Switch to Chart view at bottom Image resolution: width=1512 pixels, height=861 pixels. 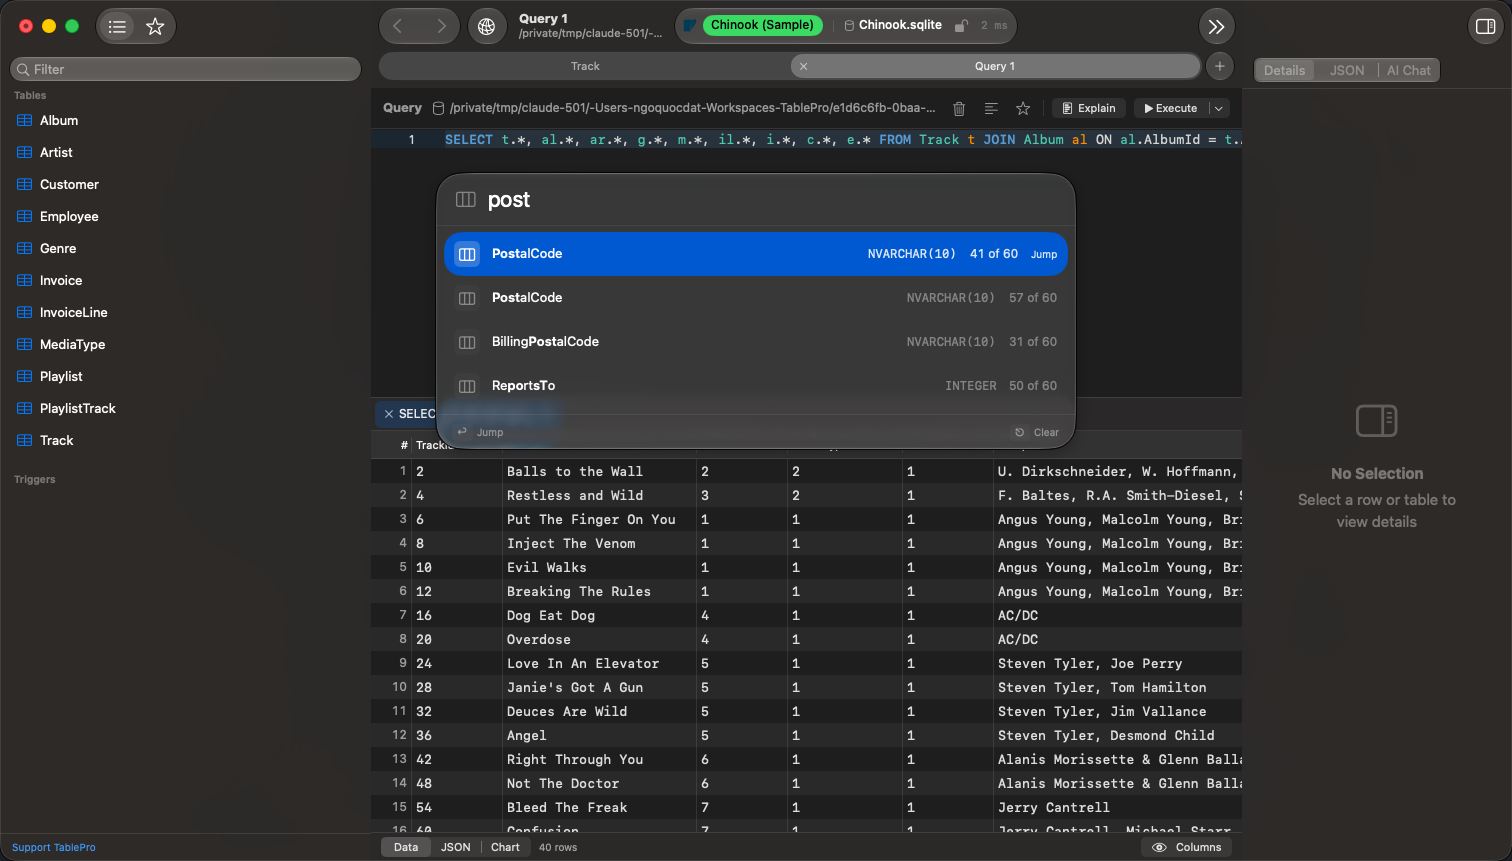(505, 847)
